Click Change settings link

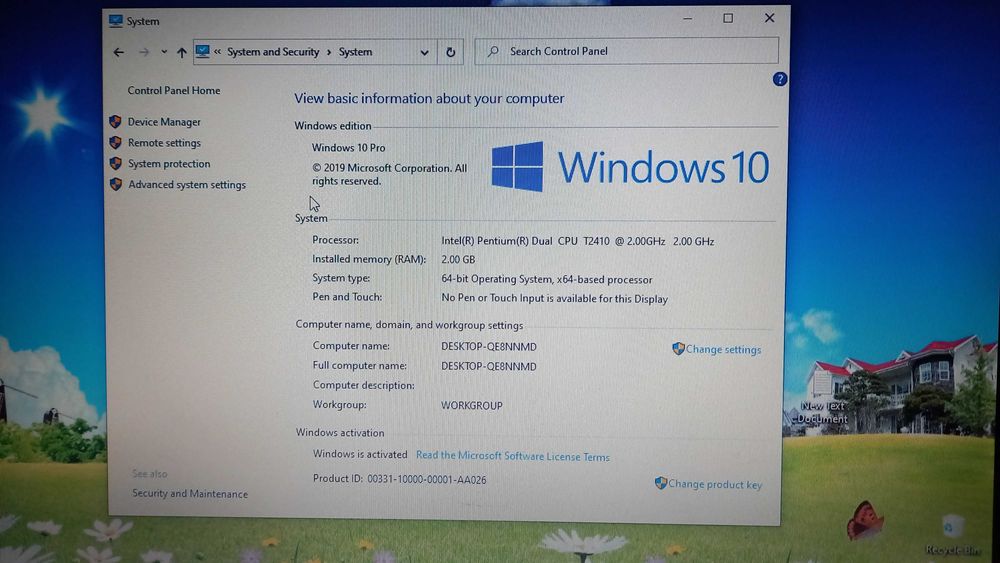[723, 349]
